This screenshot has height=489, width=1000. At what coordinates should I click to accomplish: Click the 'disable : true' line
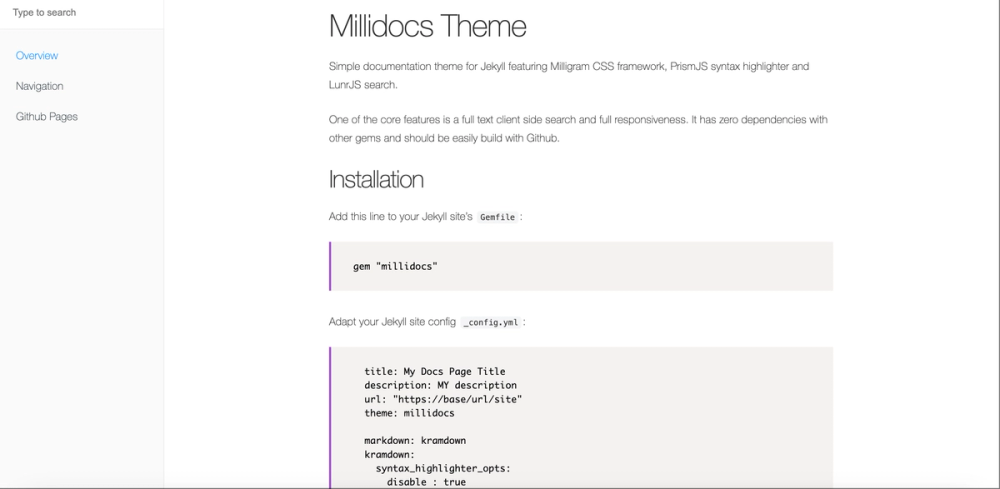[426, 482]
